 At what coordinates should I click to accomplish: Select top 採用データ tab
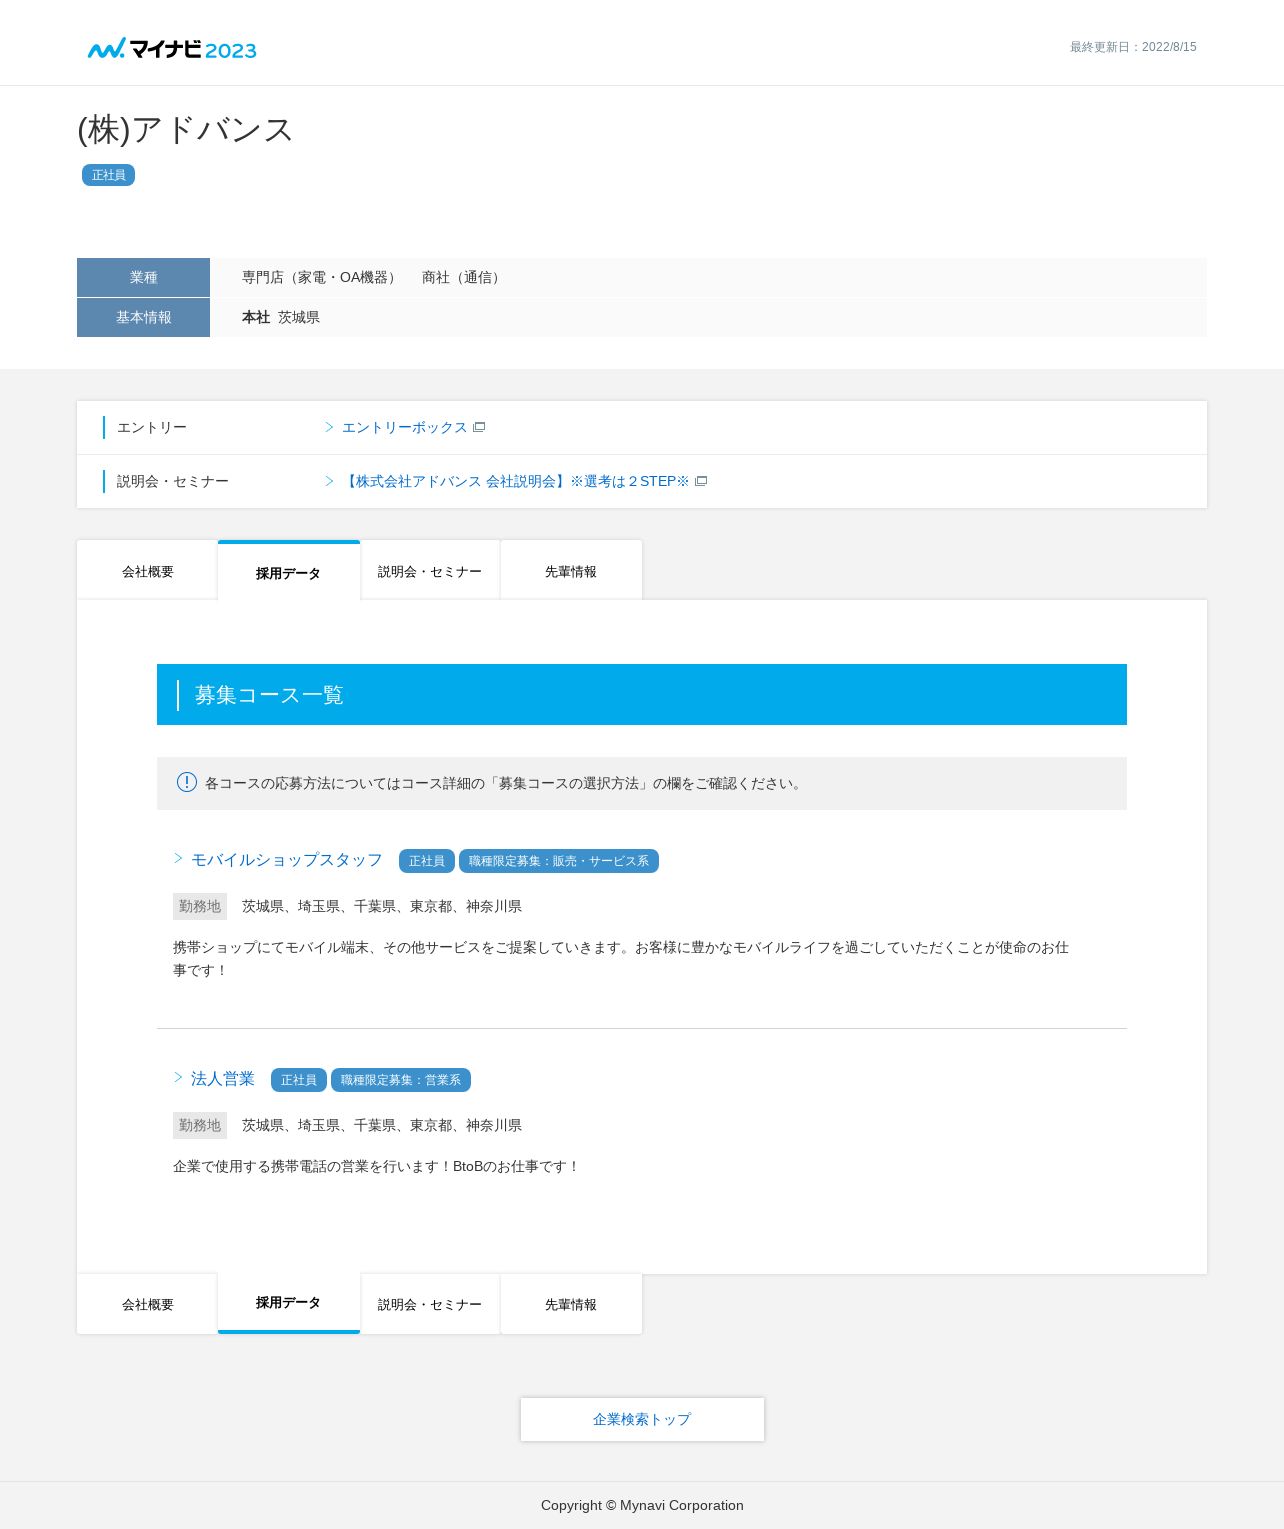(289, 571)
